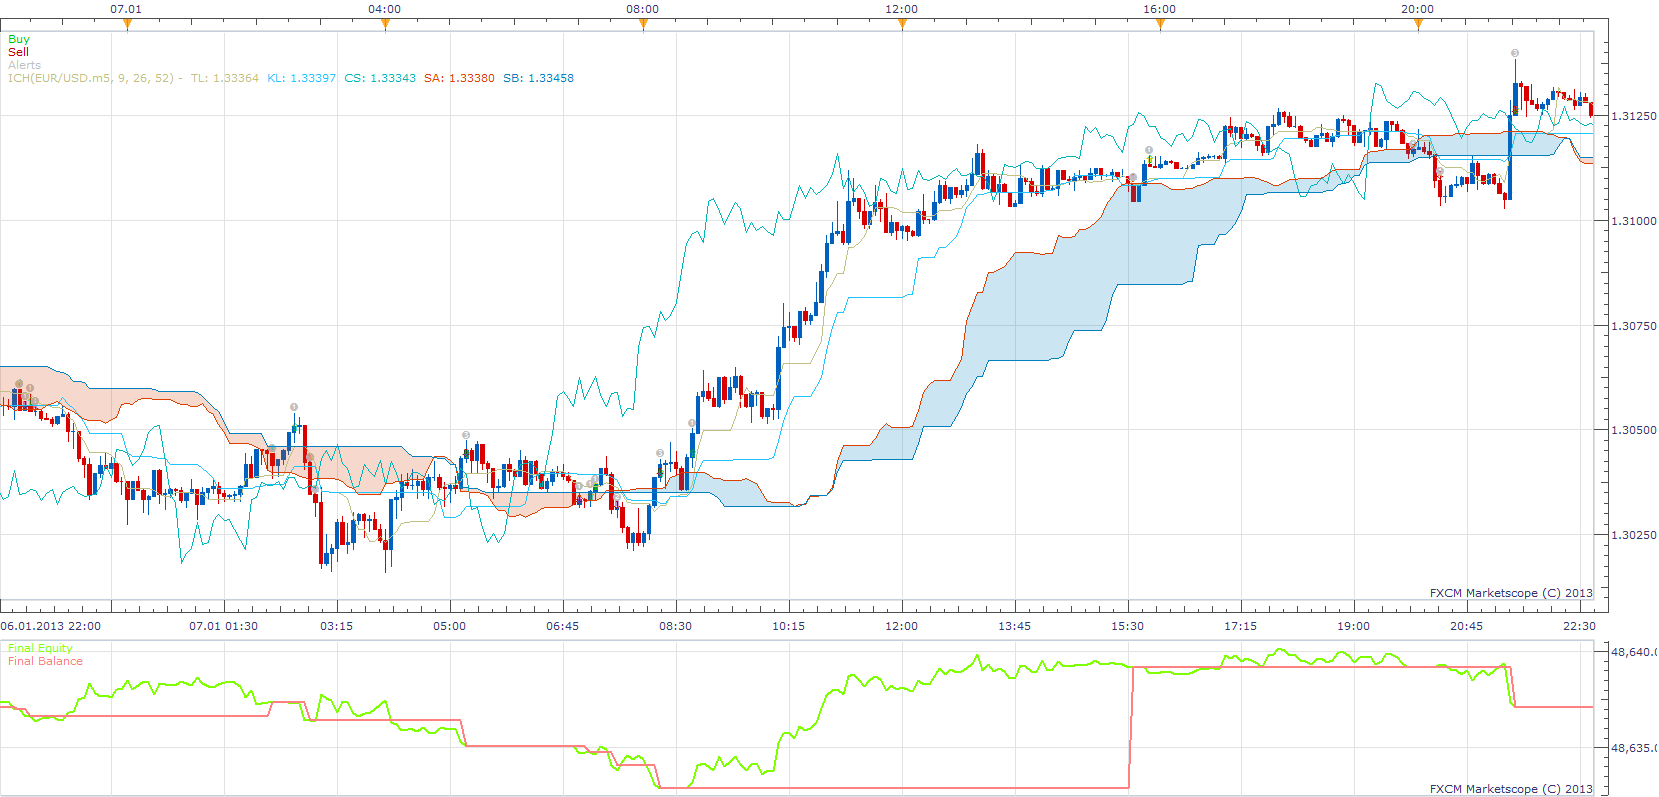Click the orange marker under top 20:00

1418,25
